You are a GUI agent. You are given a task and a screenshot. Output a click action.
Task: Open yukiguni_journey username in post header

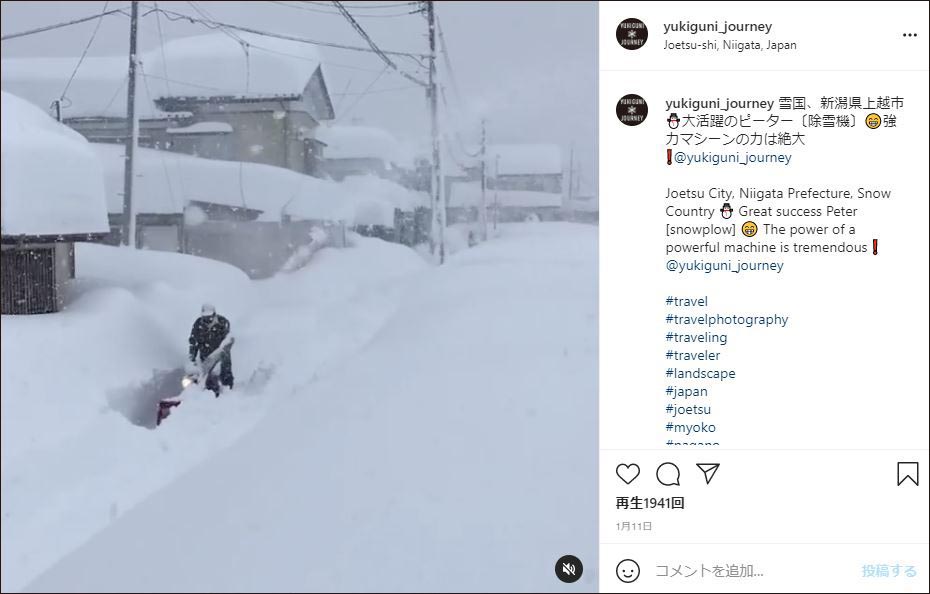tap(718, 26)
